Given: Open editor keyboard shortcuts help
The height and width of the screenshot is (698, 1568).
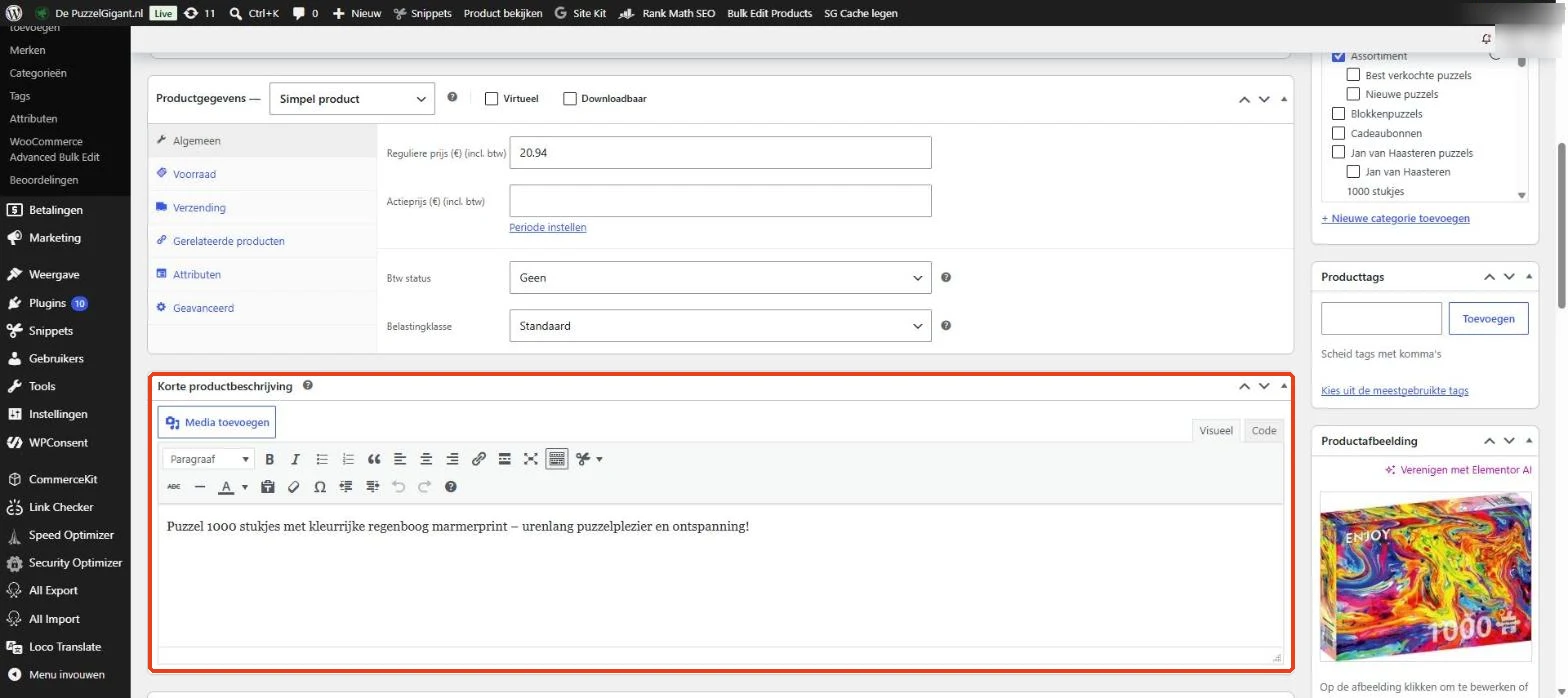Looking at the screenshot, I should pyautogui.click(x=451, y=487).
